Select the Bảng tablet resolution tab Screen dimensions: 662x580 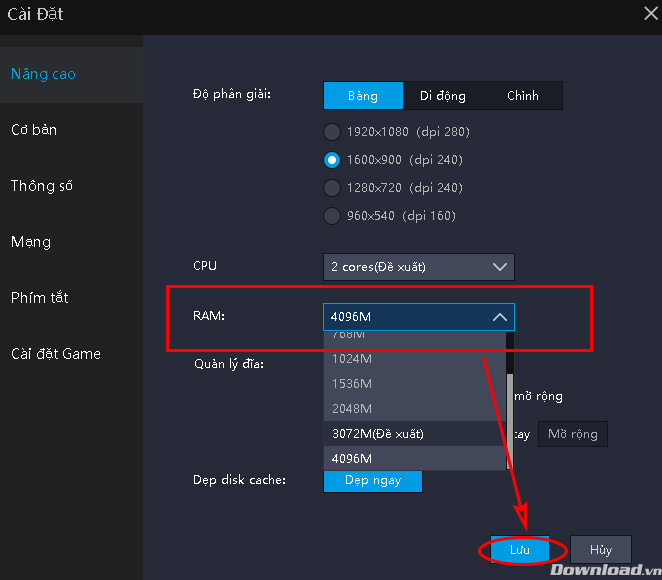tap(362, 96)
